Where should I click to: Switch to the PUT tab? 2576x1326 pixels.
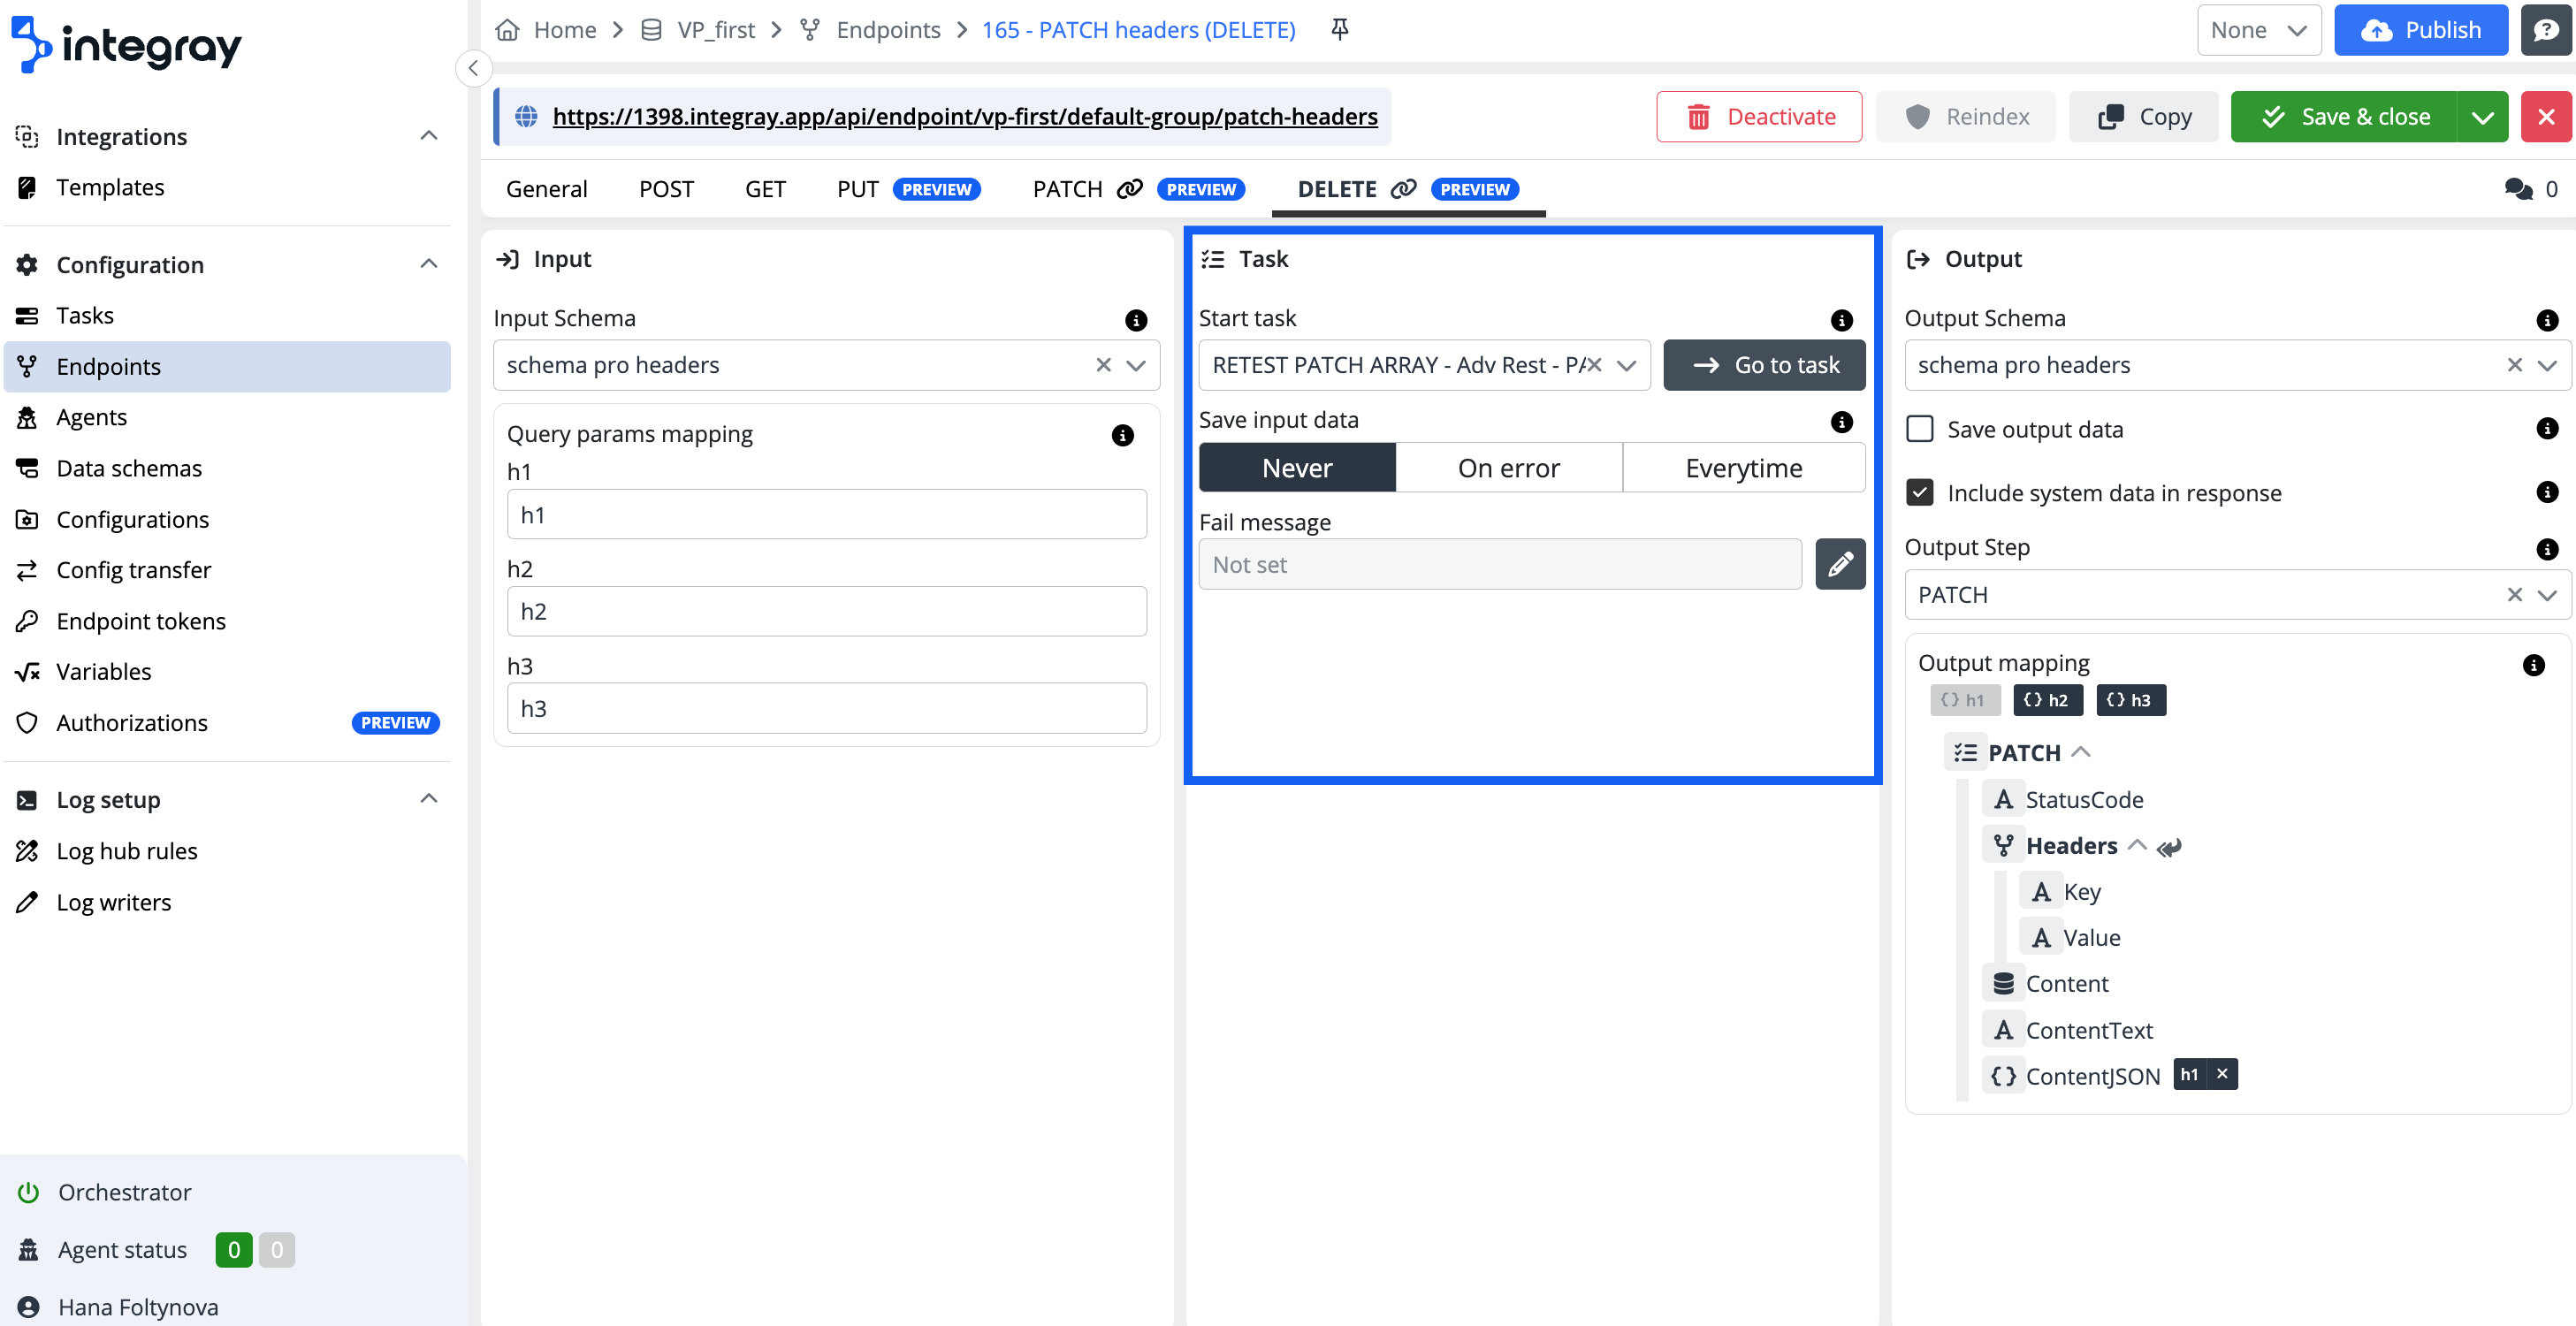(857, 189)
